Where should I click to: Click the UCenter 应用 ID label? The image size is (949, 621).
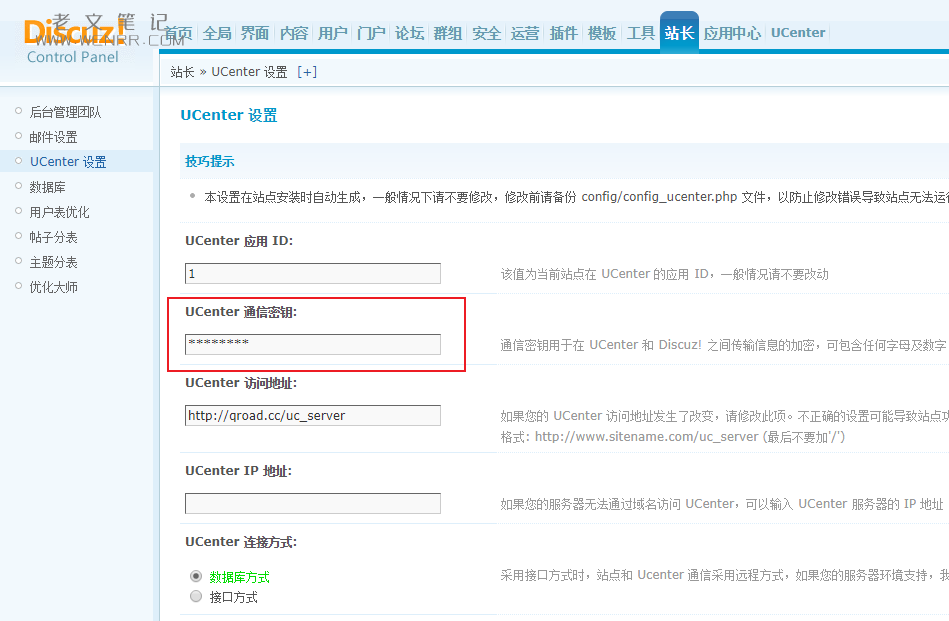pyautogui.click(x=239, y=241)
